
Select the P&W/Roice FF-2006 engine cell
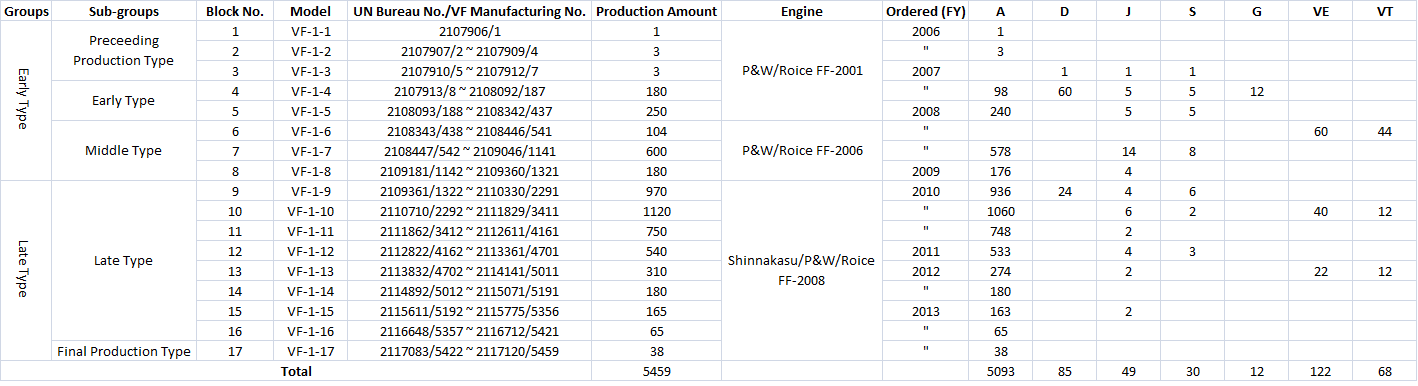pyautogui.click(x=801, y=151)
